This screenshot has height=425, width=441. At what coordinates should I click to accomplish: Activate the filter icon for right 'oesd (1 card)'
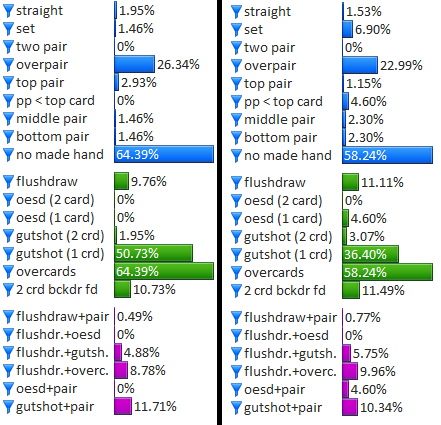point(236,219)
